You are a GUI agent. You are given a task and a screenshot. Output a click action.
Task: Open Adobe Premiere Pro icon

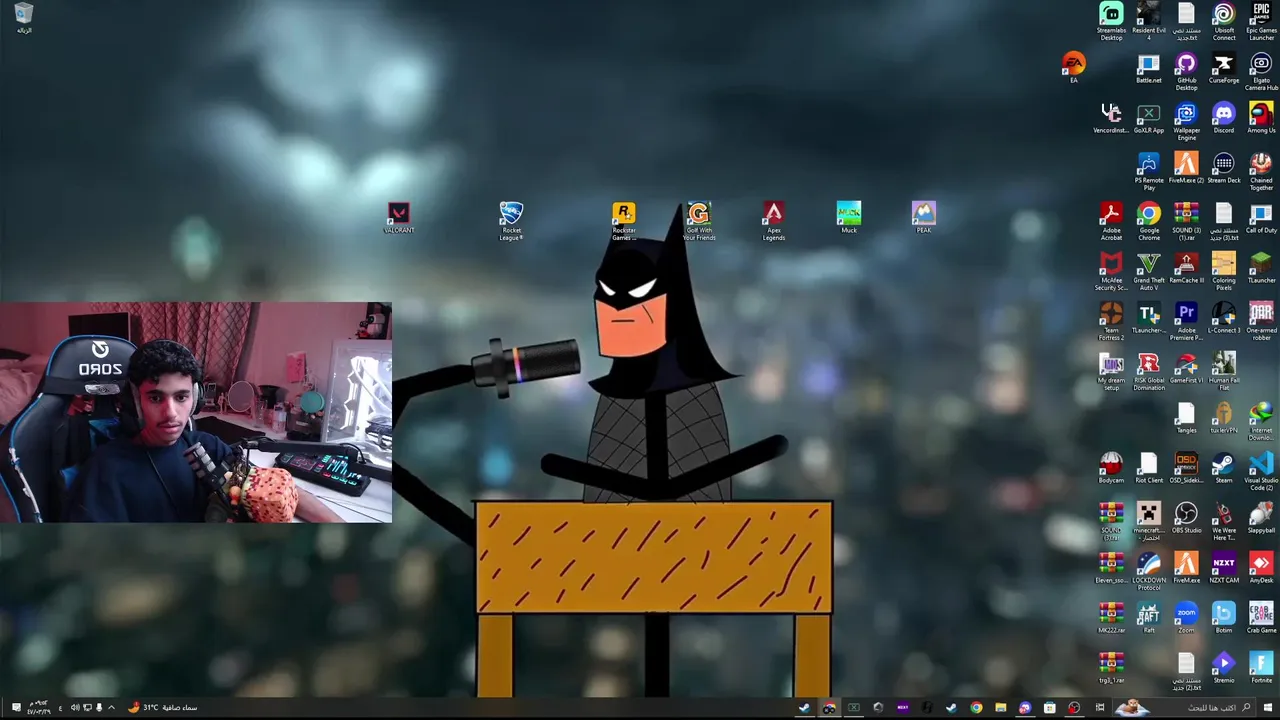pyautogui.click(x=1186, y=321)
